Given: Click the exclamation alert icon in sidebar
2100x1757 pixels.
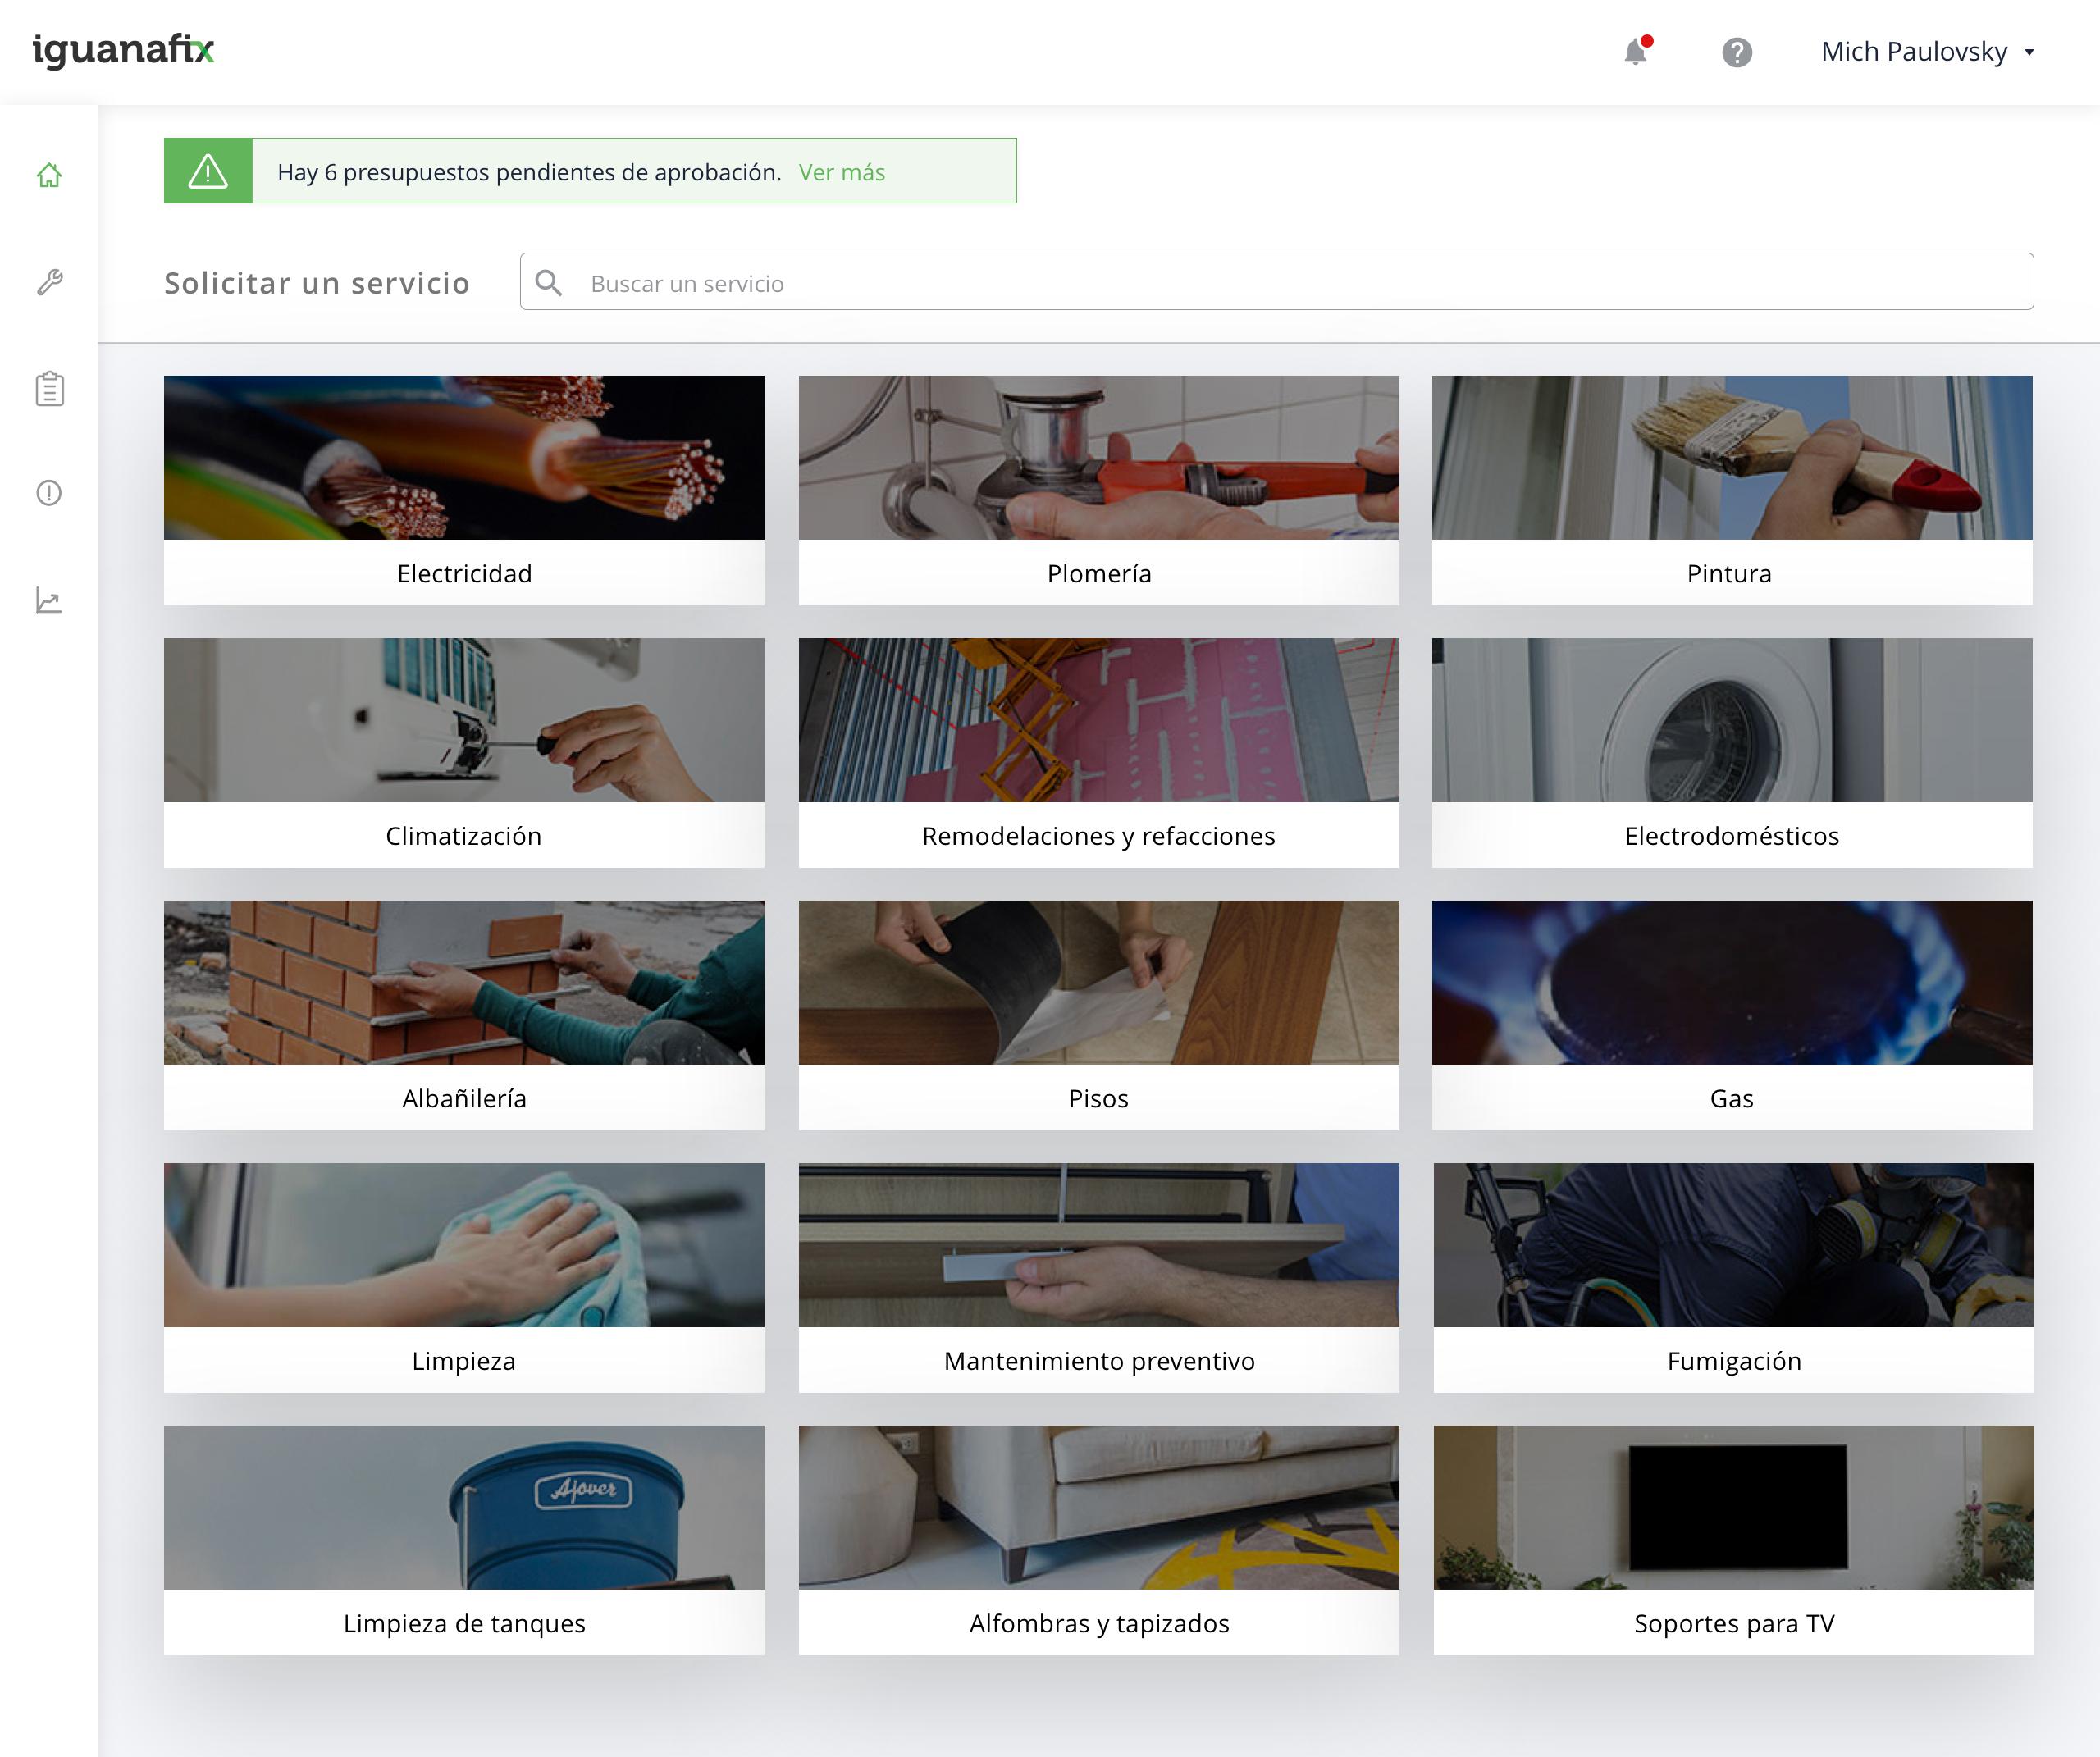Looking at the screenshot, I should [x=49, y=493].
